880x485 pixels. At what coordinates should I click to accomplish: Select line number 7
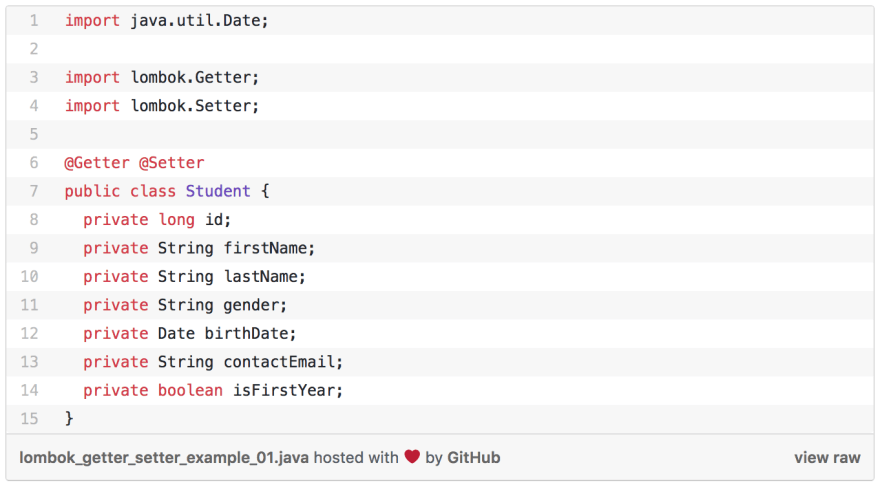click(34, 191)
